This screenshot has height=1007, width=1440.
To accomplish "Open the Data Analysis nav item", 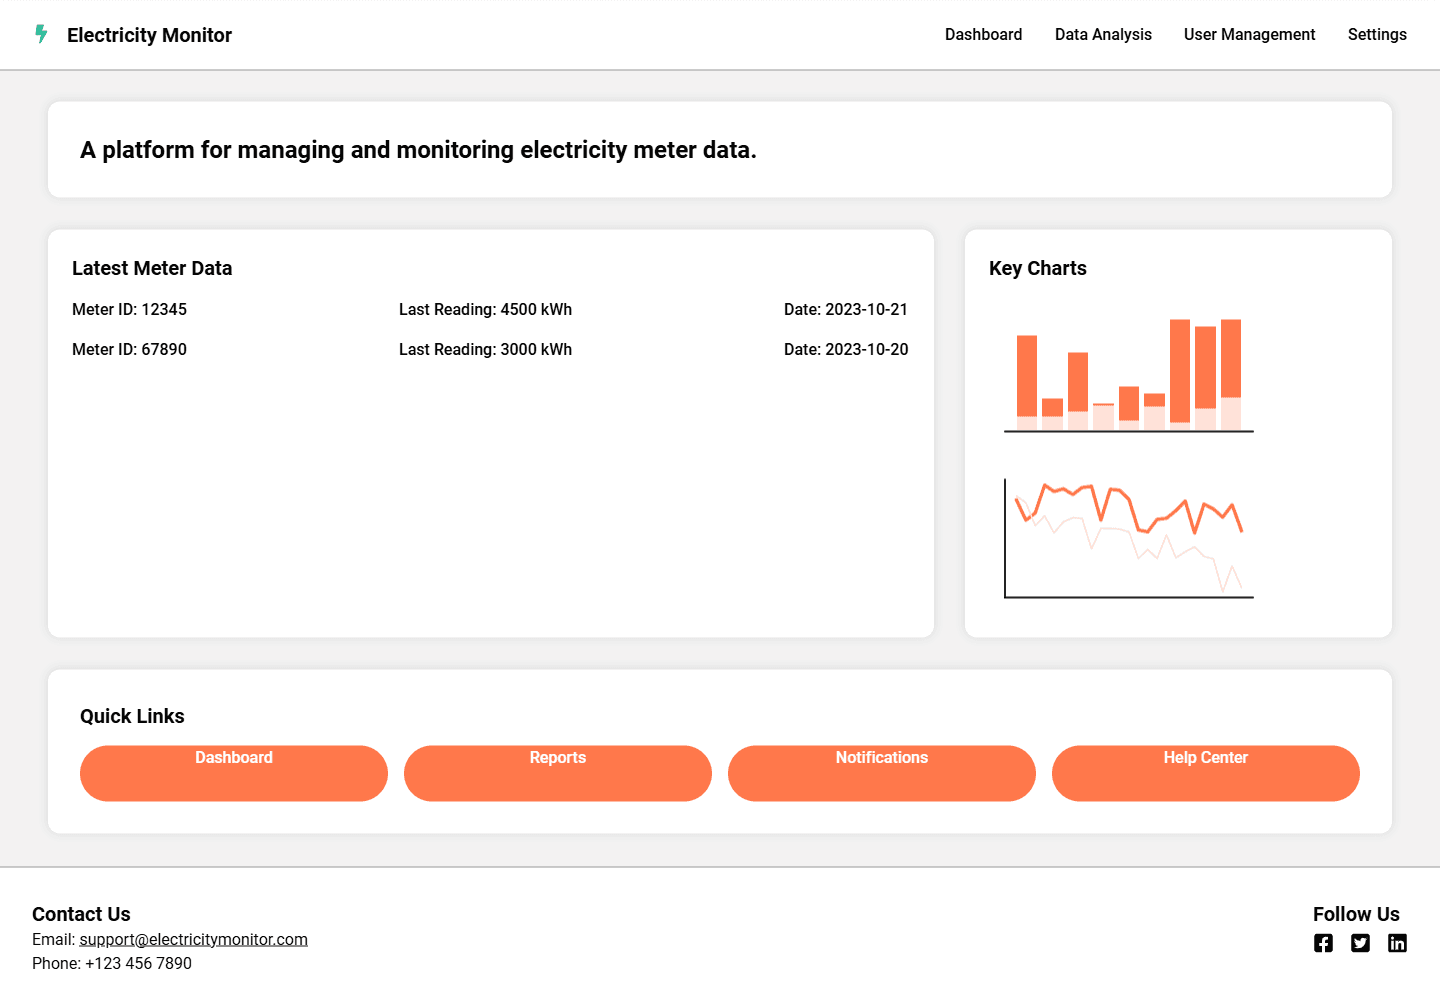I will (x=1103, y=35).
